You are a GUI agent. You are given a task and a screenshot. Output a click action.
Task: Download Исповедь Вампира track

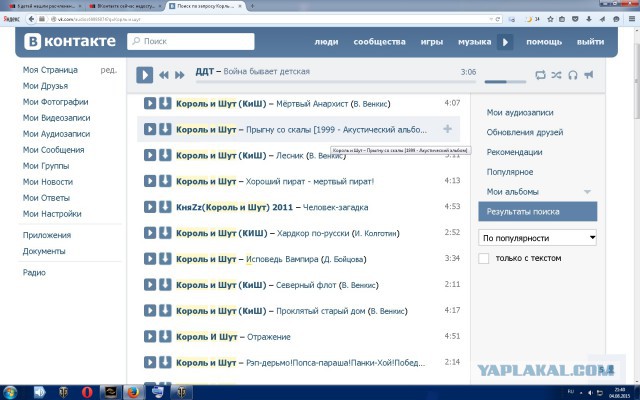coord(165,258)
